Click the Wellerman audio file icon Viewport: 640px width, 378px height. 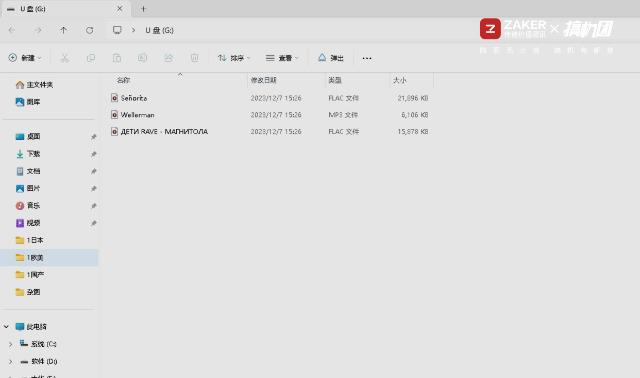click(114, 115)
